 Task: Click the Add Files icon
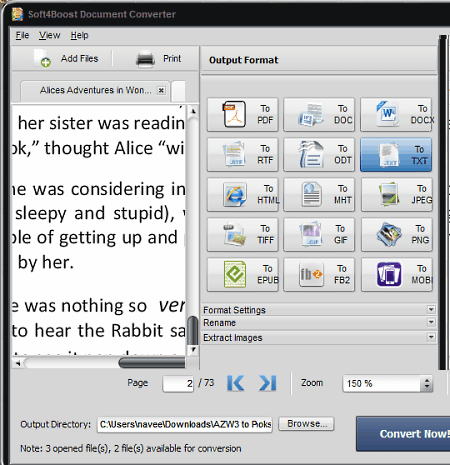tap(42, 58)
